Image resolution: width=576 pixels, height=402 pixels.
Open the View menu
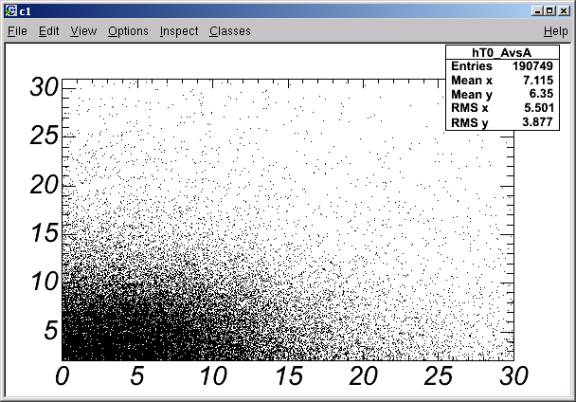pyautogui.click(x=84, y=31)
